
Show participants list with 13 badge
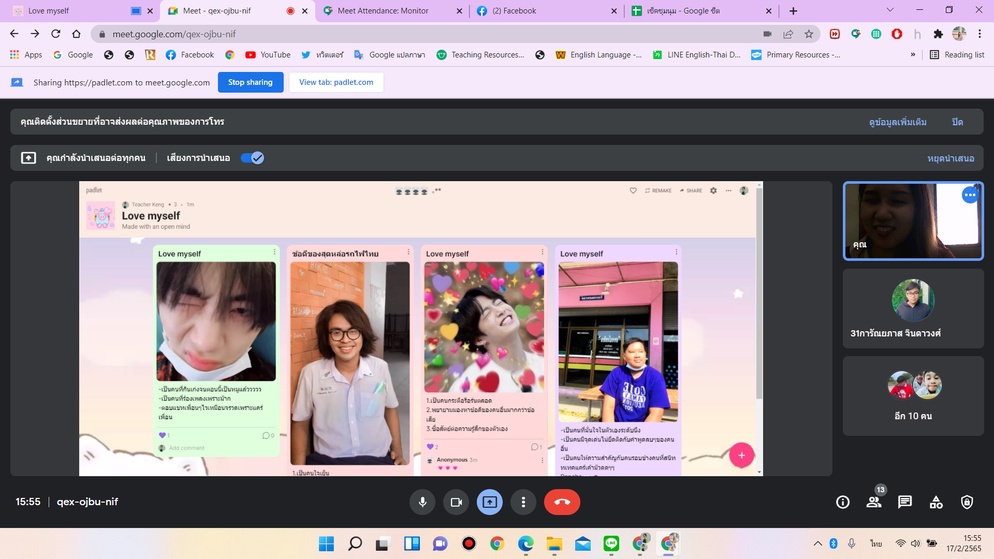[874, 502]
